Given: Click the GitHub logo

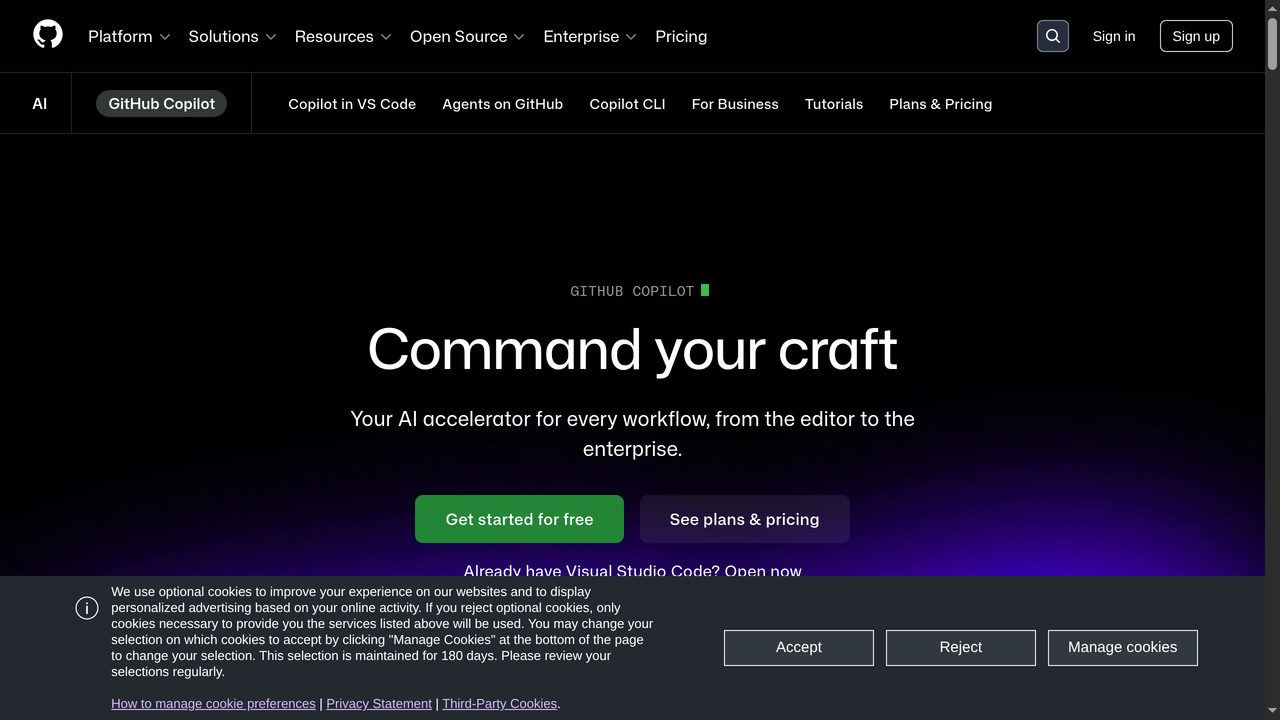Looking at the screenshot, I should point(47,35).
